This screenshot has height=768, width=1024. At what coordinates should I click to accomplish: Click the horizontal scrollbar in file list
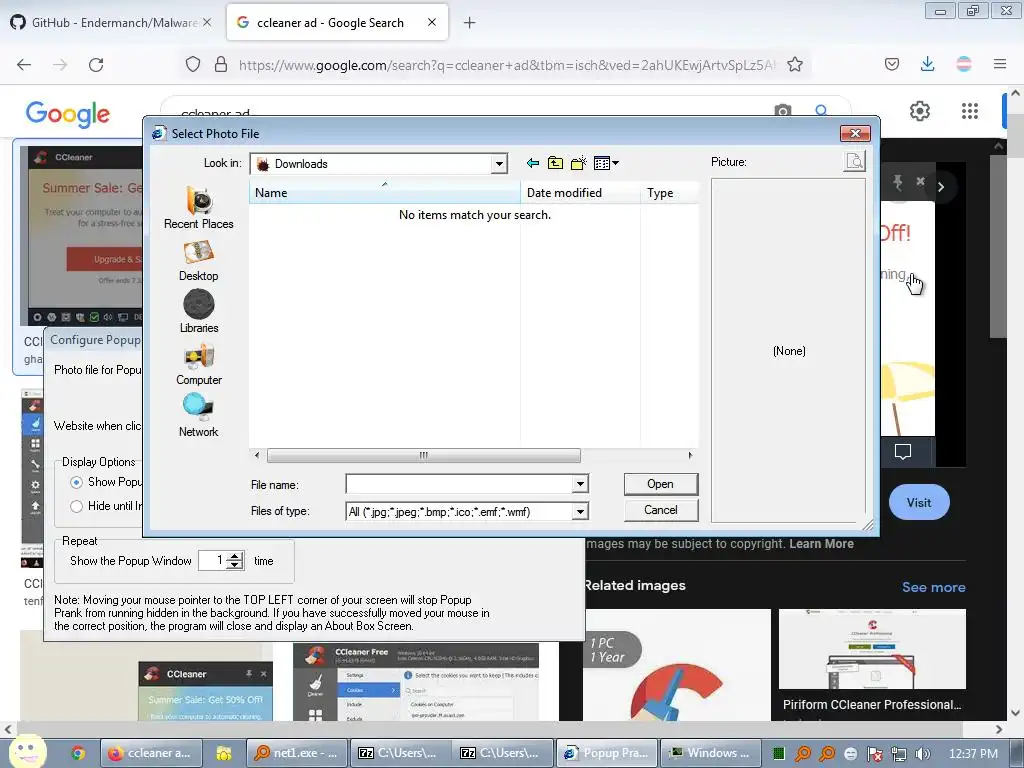pos(424,455)
